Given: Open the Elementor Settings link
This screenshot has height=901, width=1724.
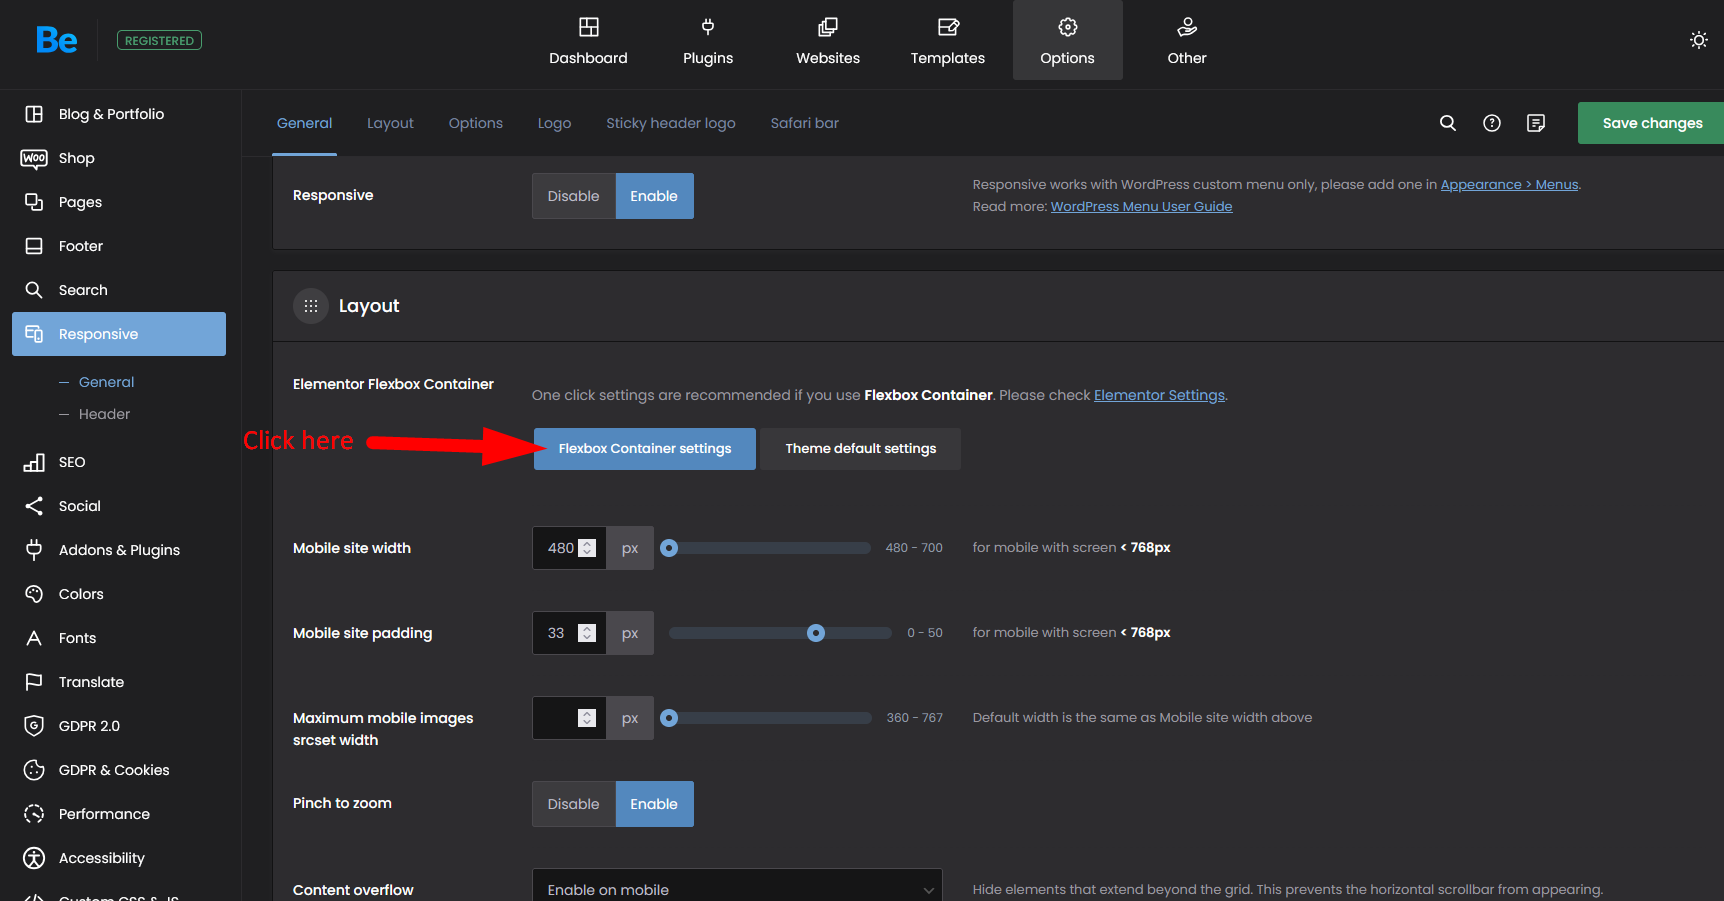Looking at the screenshot, I should pos(1159,395).
